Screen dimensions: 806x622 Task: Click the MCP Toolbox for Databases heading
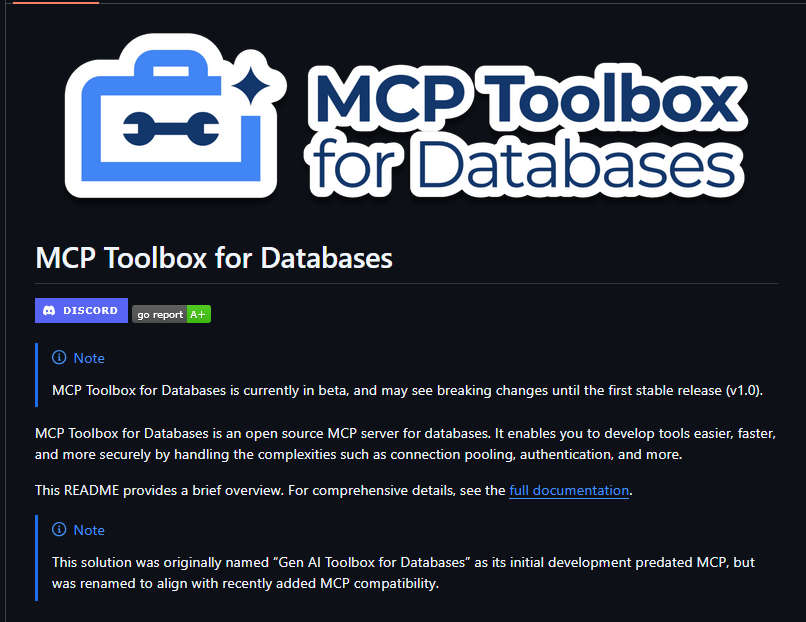click(x=214, y=258)
